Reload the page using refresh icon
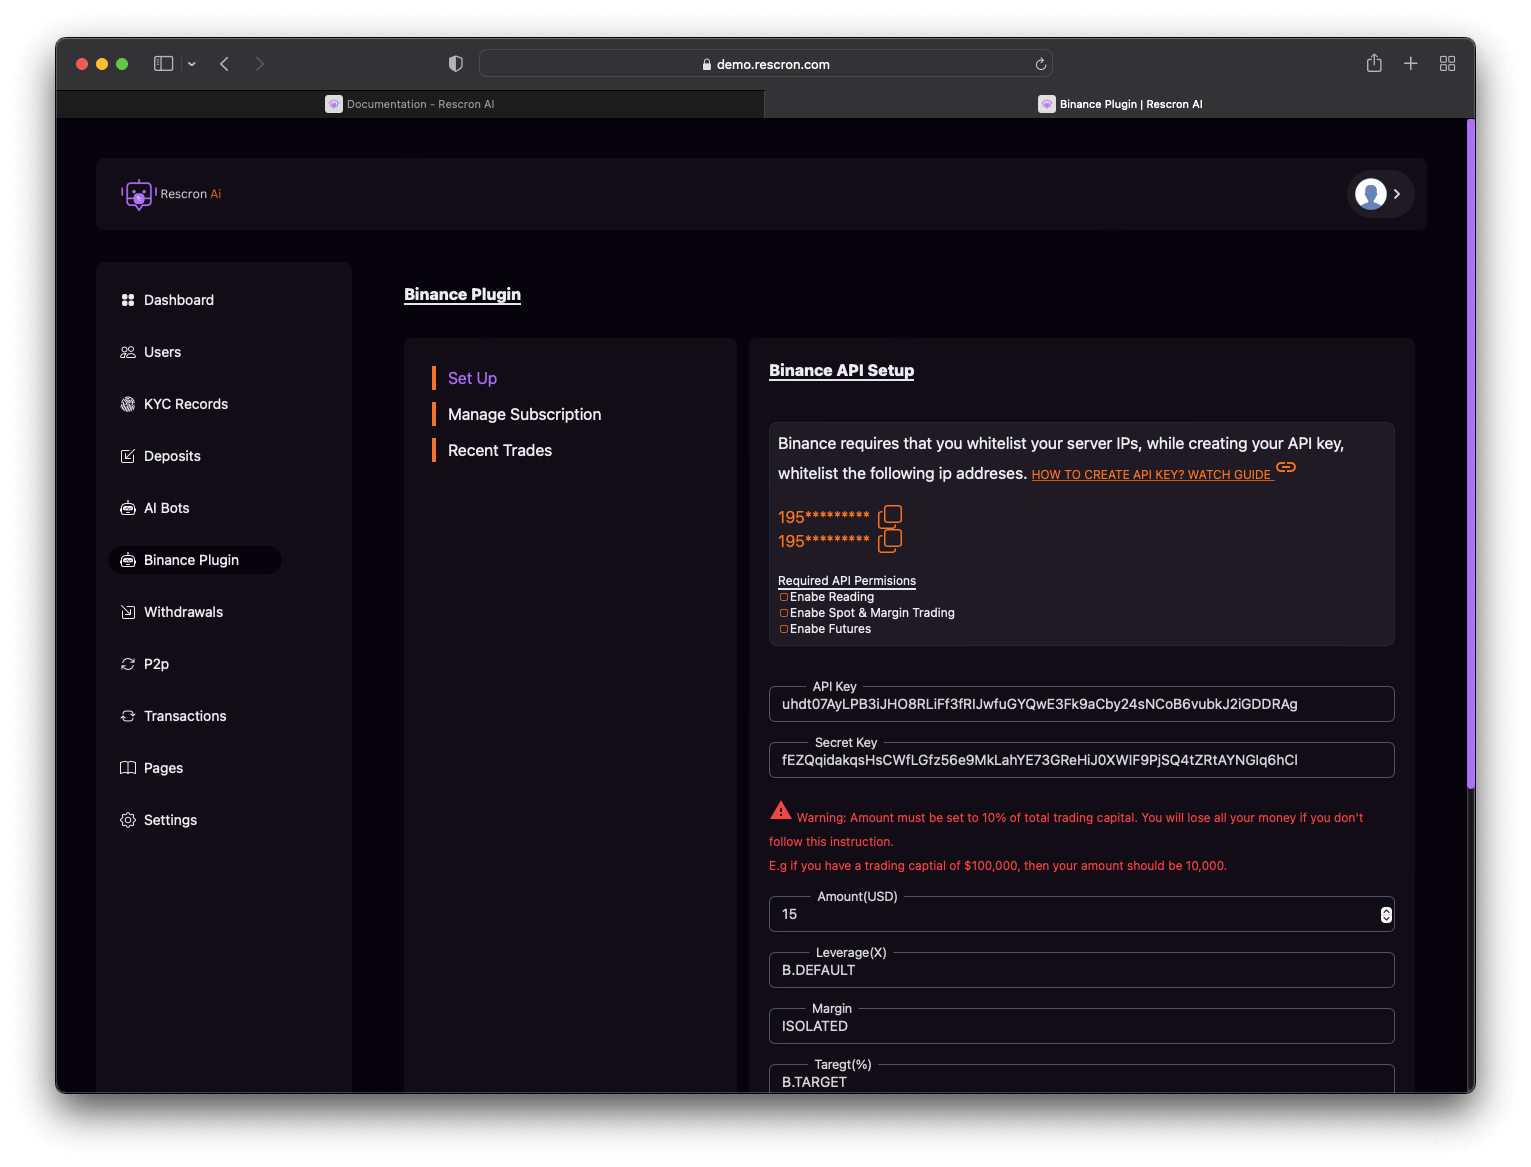 coord(1040,64)
